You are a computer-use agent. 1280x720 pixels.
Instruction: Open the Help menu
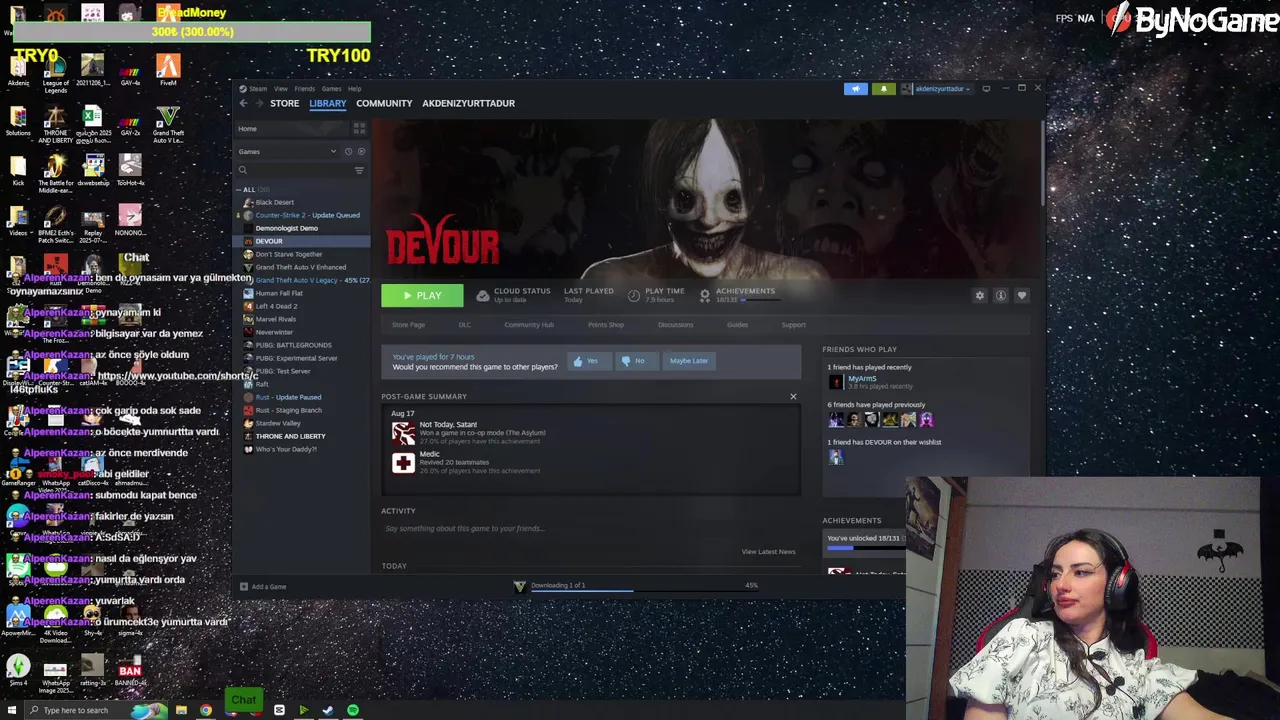point(354,89)
